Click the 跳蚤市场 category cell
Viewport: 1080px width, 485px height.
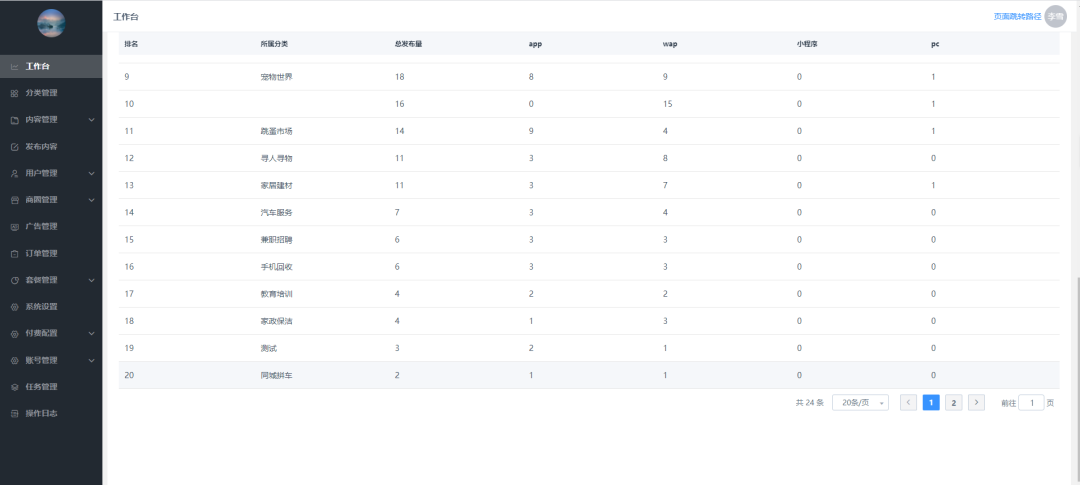276,131
